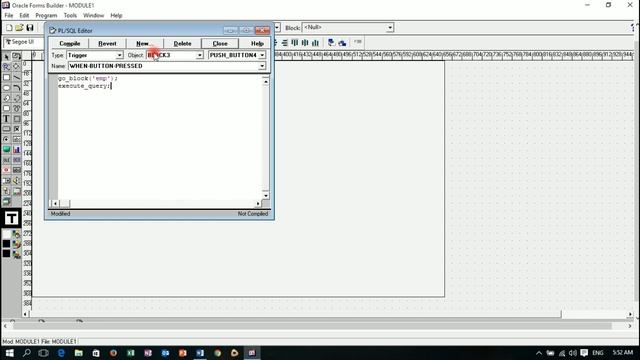
Task: Click the Send to Back icon
Action: (342, 42)
